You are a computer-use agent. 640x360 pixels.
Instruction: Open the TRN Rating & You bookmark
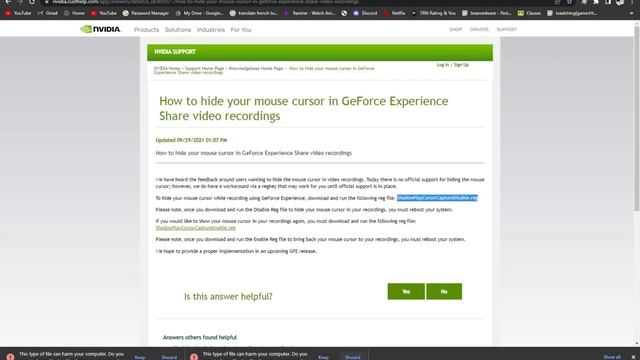[433, 13]
